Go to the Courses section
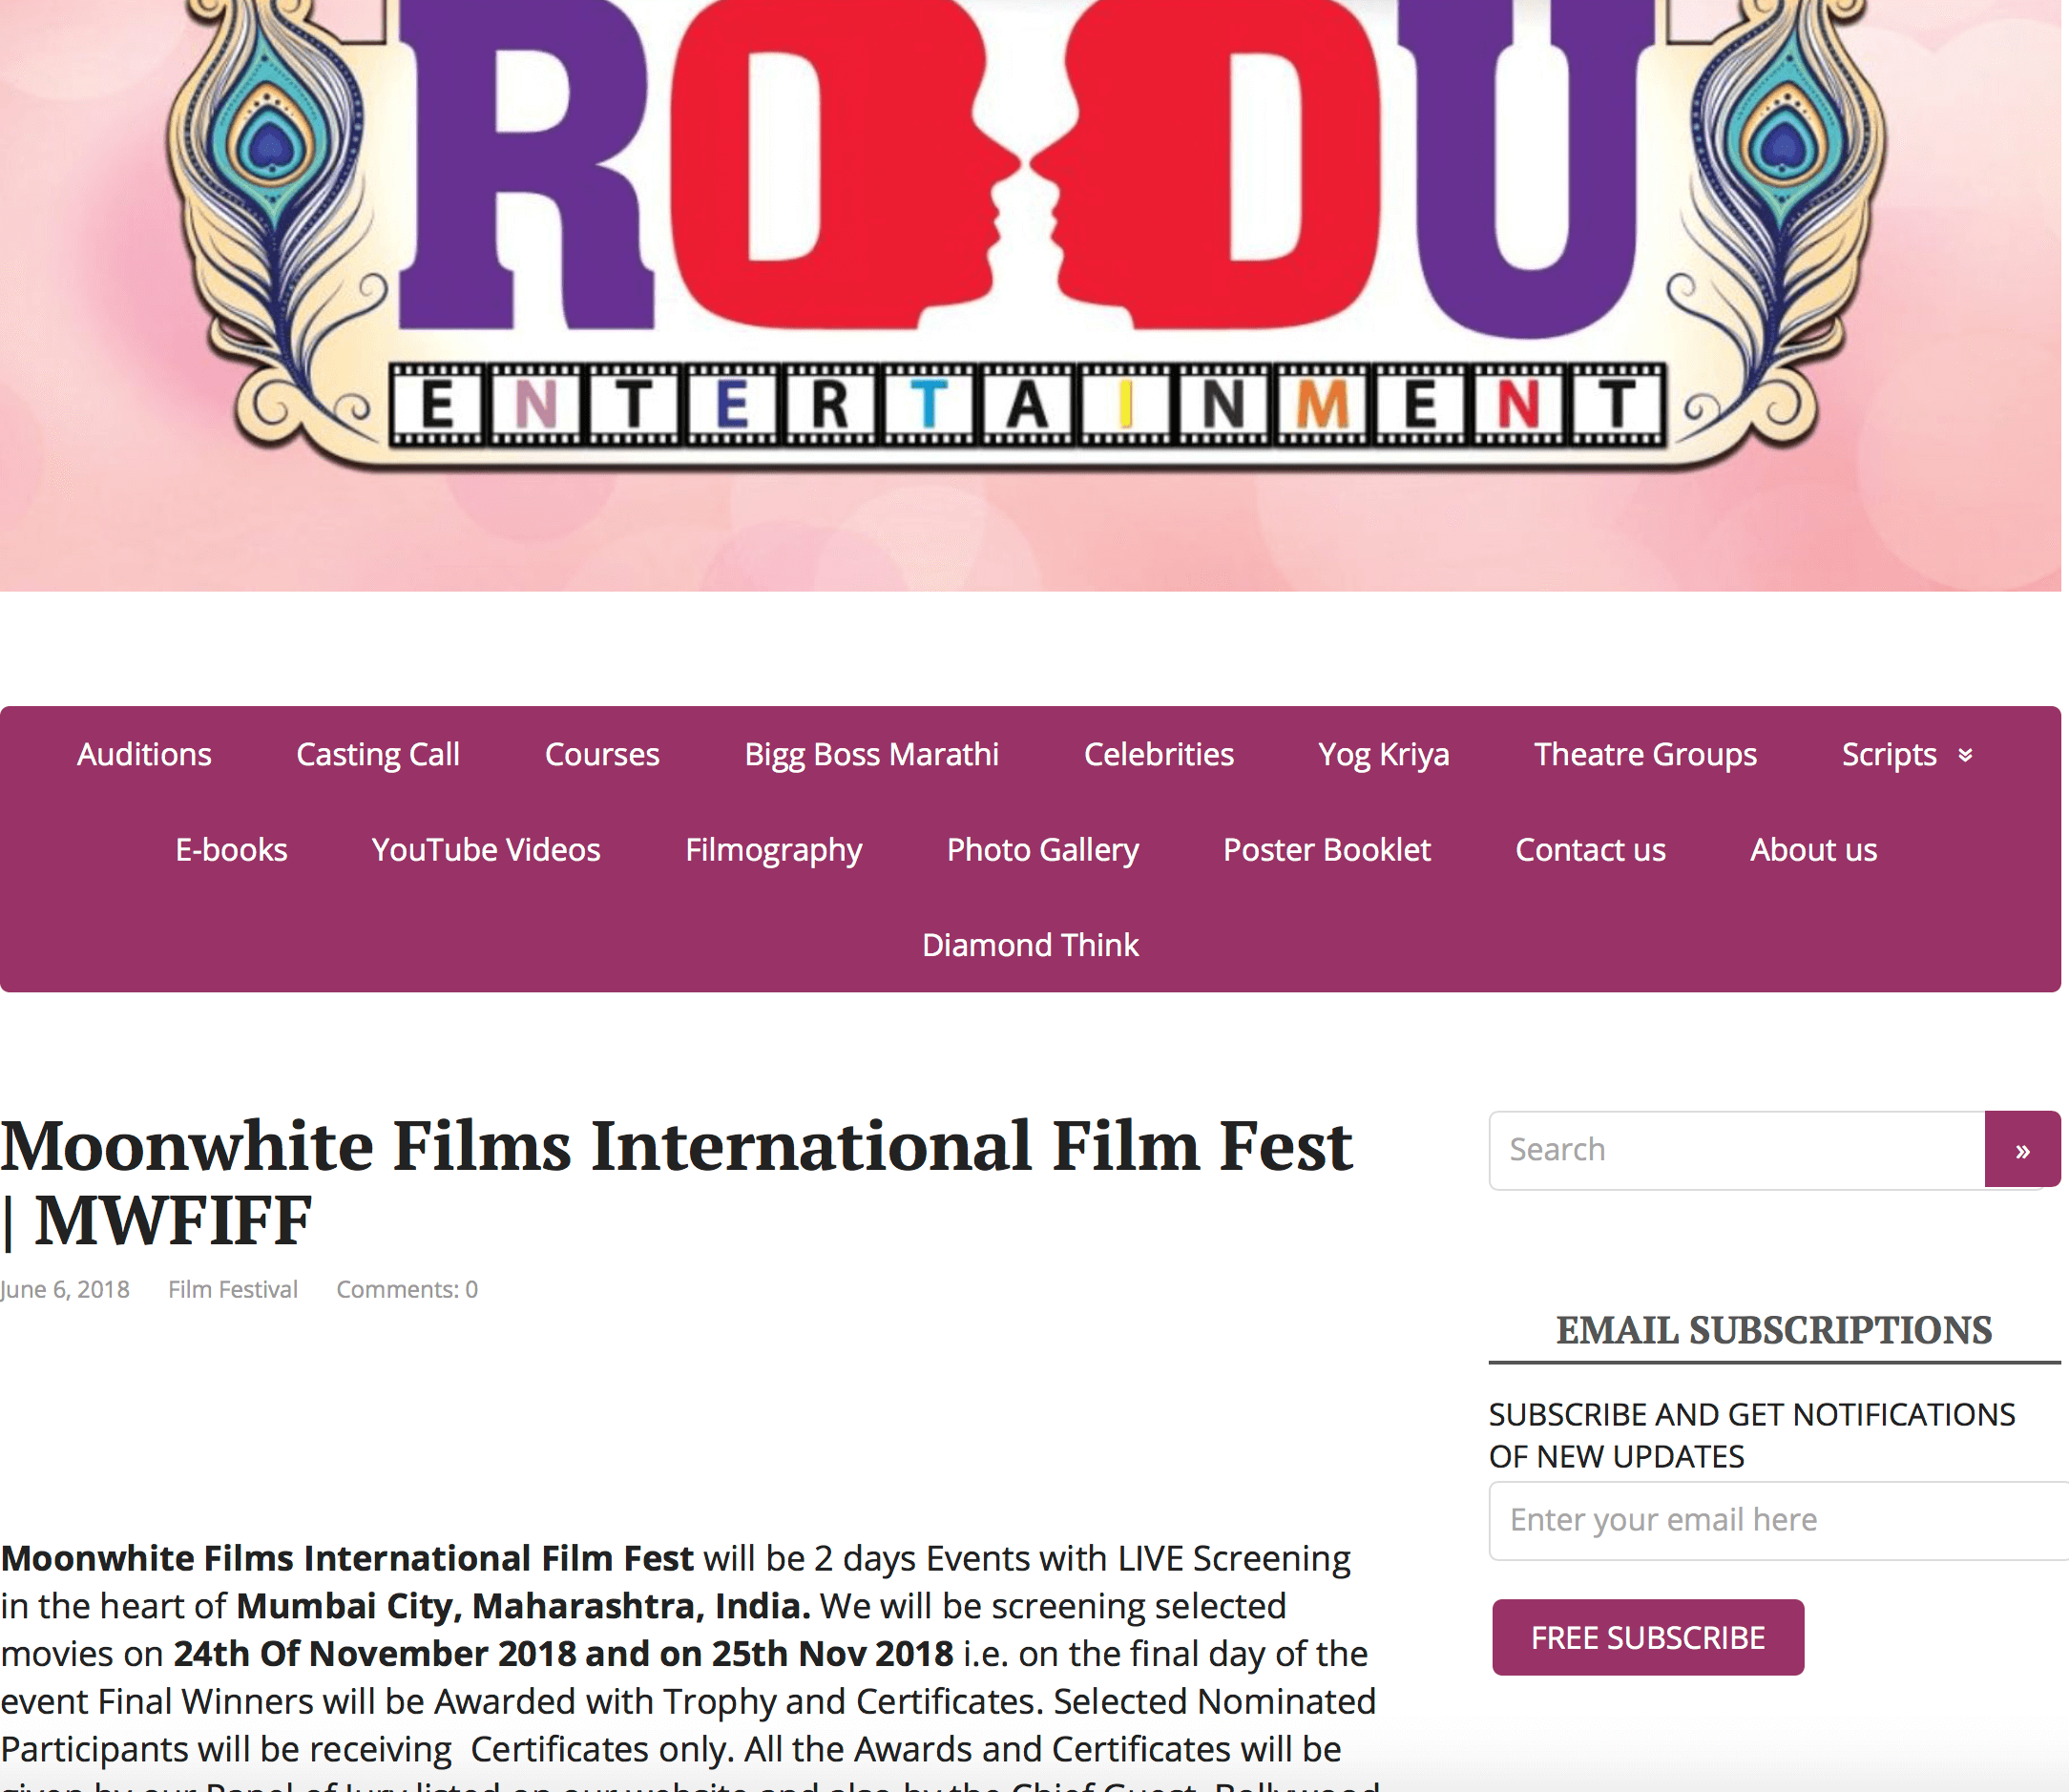Image resolution: width=2069 pixels, height=1792 pixels. coord(602,754)
